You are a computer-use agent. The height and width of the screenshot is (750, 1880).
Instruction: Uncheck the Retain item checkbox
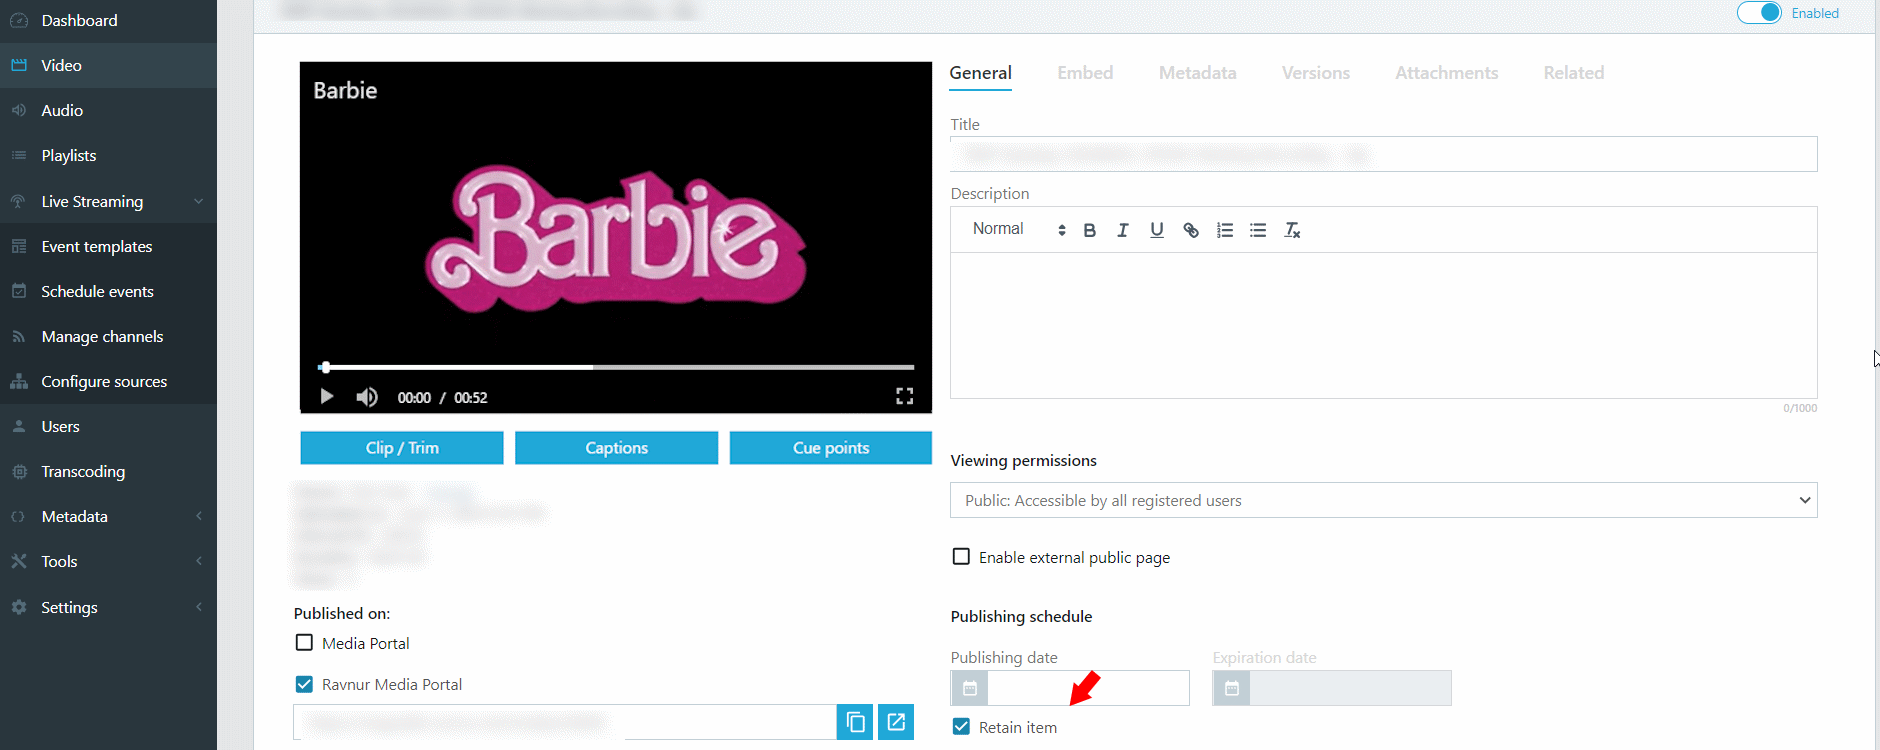pyautogui.click(x=961, y=727)
